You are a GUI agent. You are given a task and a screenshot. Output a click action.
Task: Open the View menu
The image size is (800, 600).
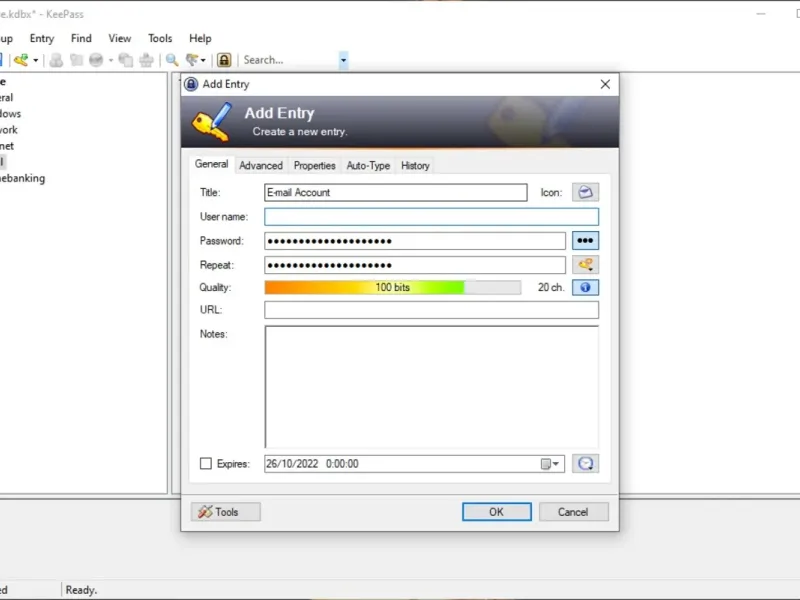coord(119,38)
